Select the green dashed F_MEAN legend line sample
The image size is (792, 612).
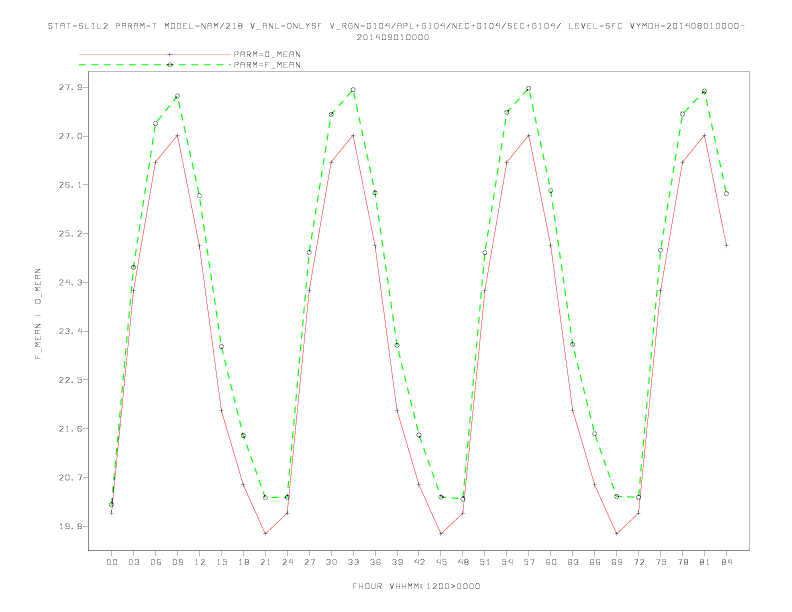tap(155, 65)
